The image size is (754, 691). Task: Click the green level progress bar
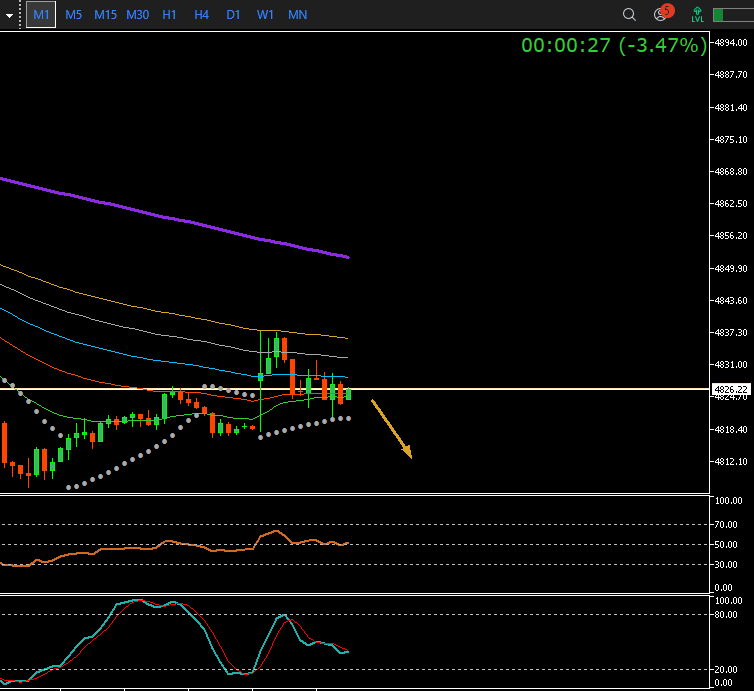point(732,15)
